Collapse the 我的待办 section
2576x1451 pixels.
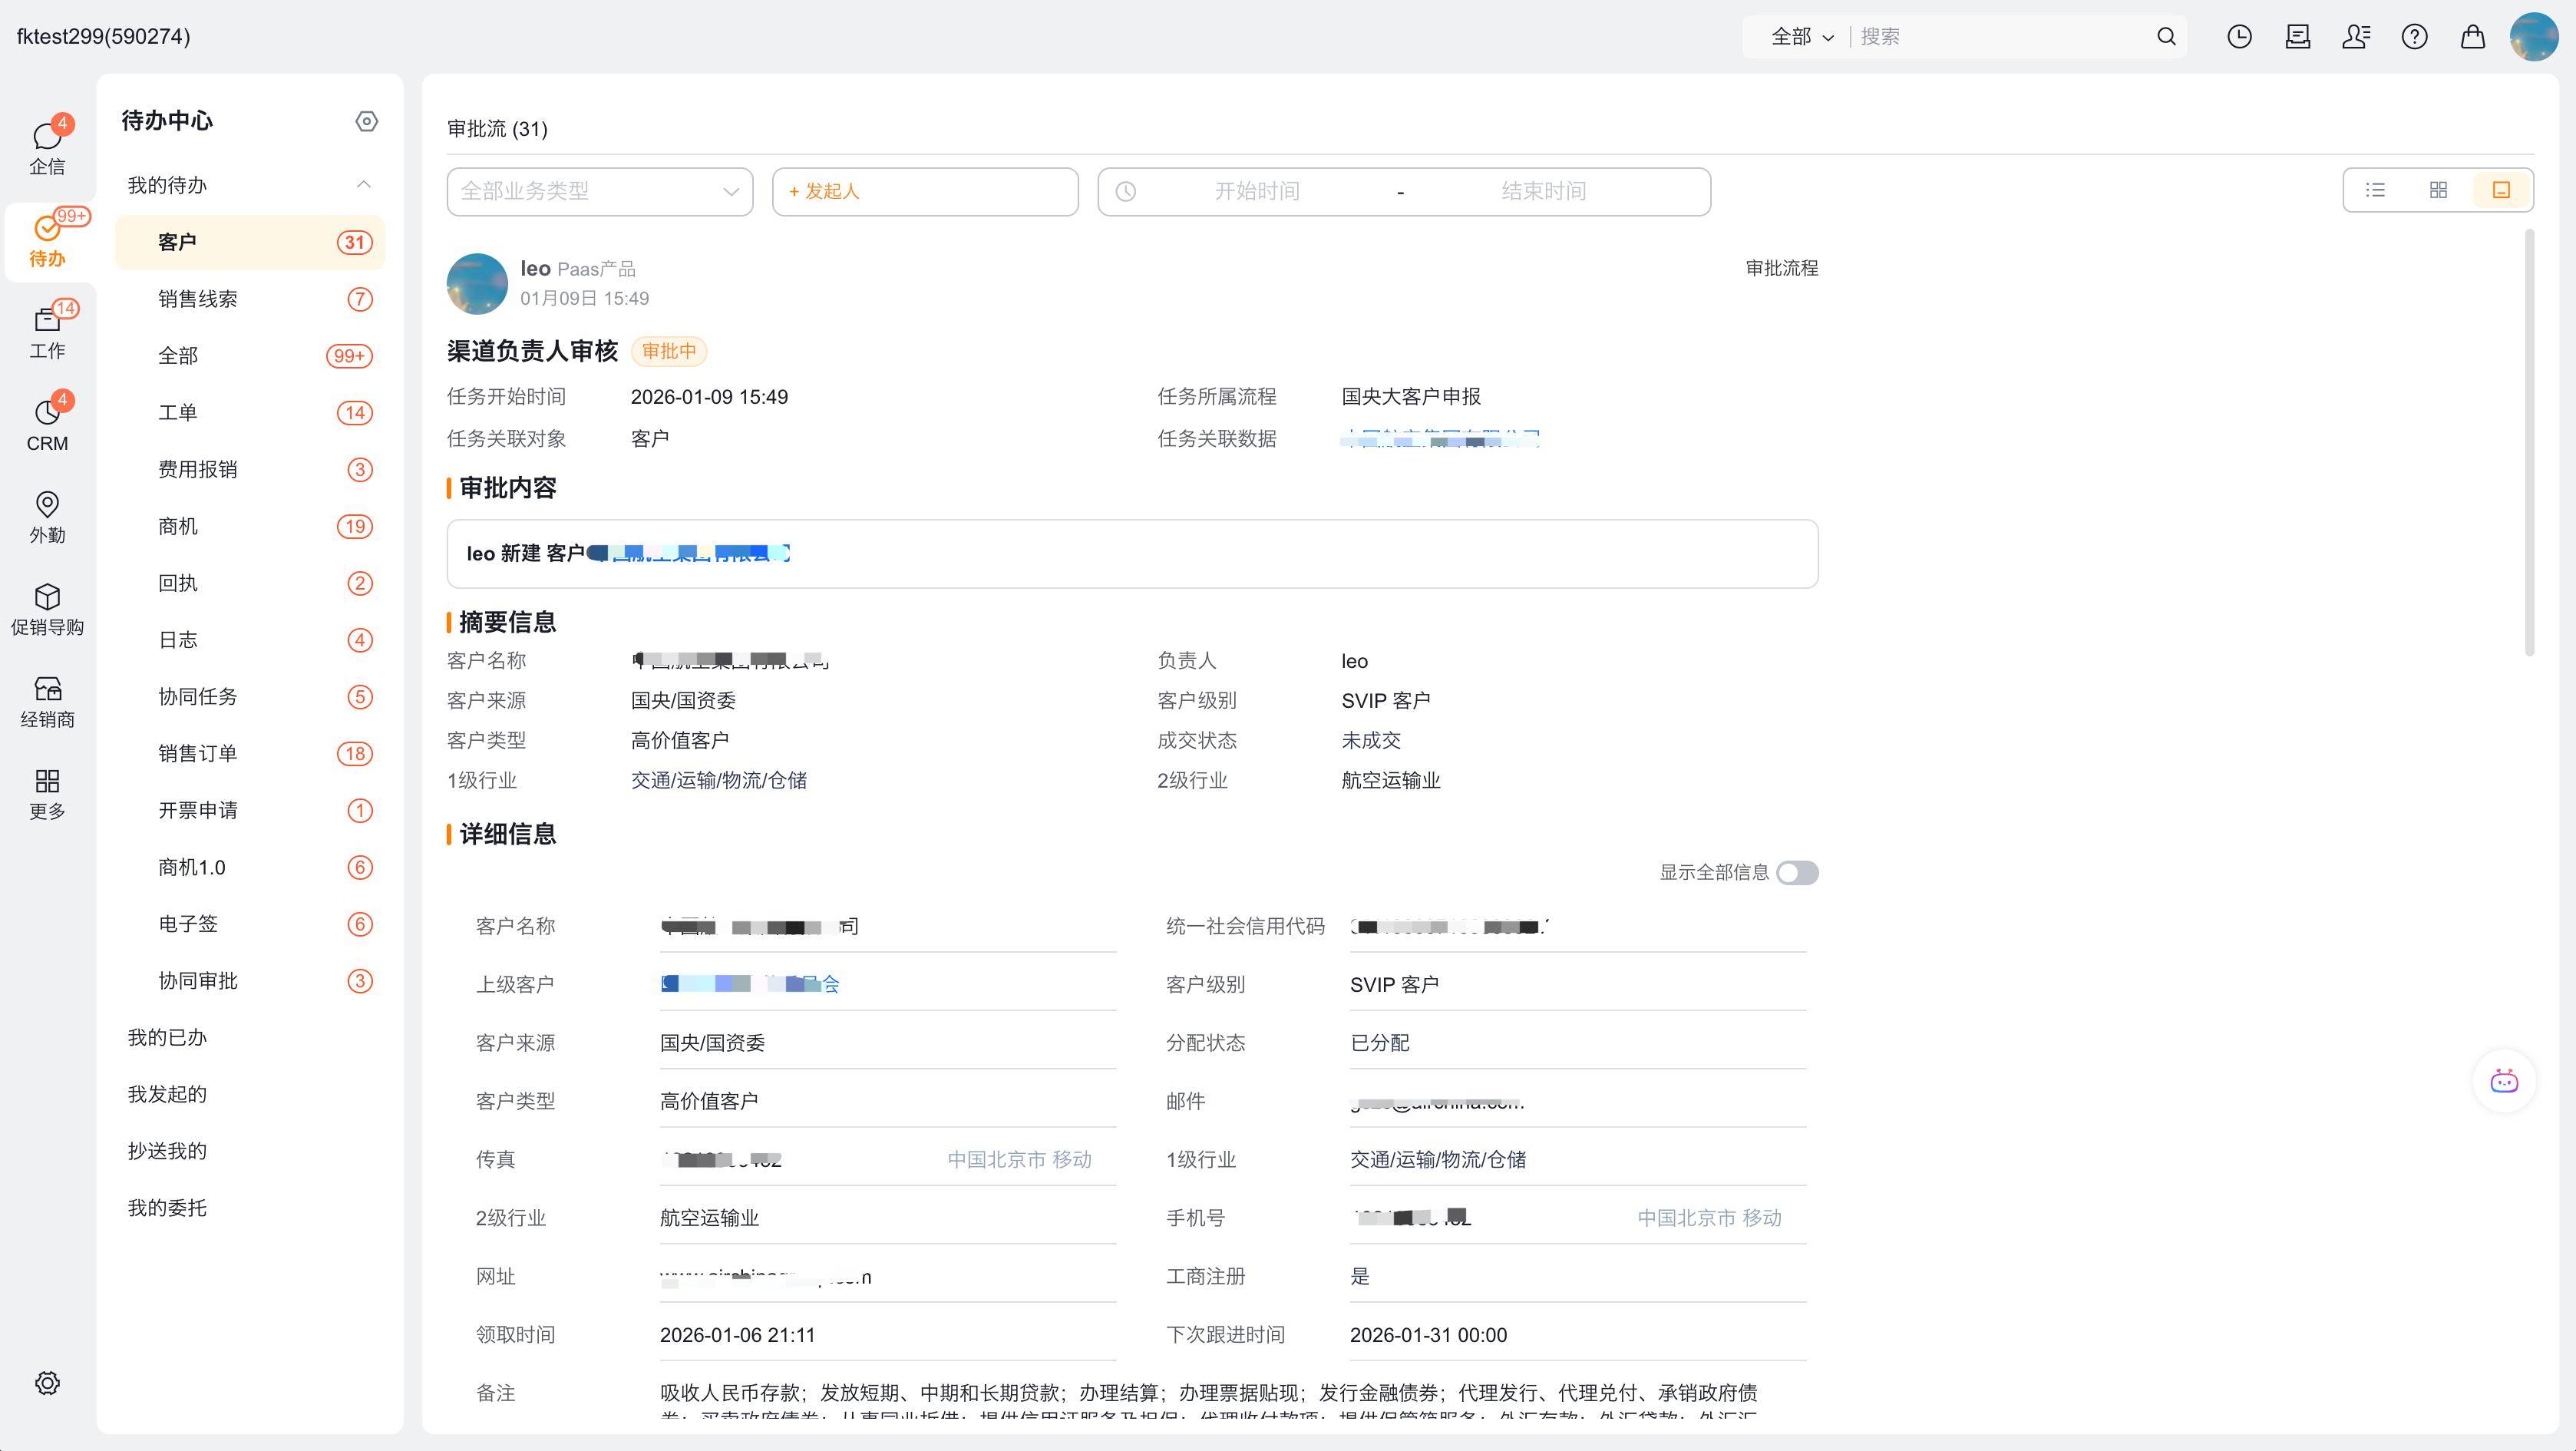(x=363, y=185)
